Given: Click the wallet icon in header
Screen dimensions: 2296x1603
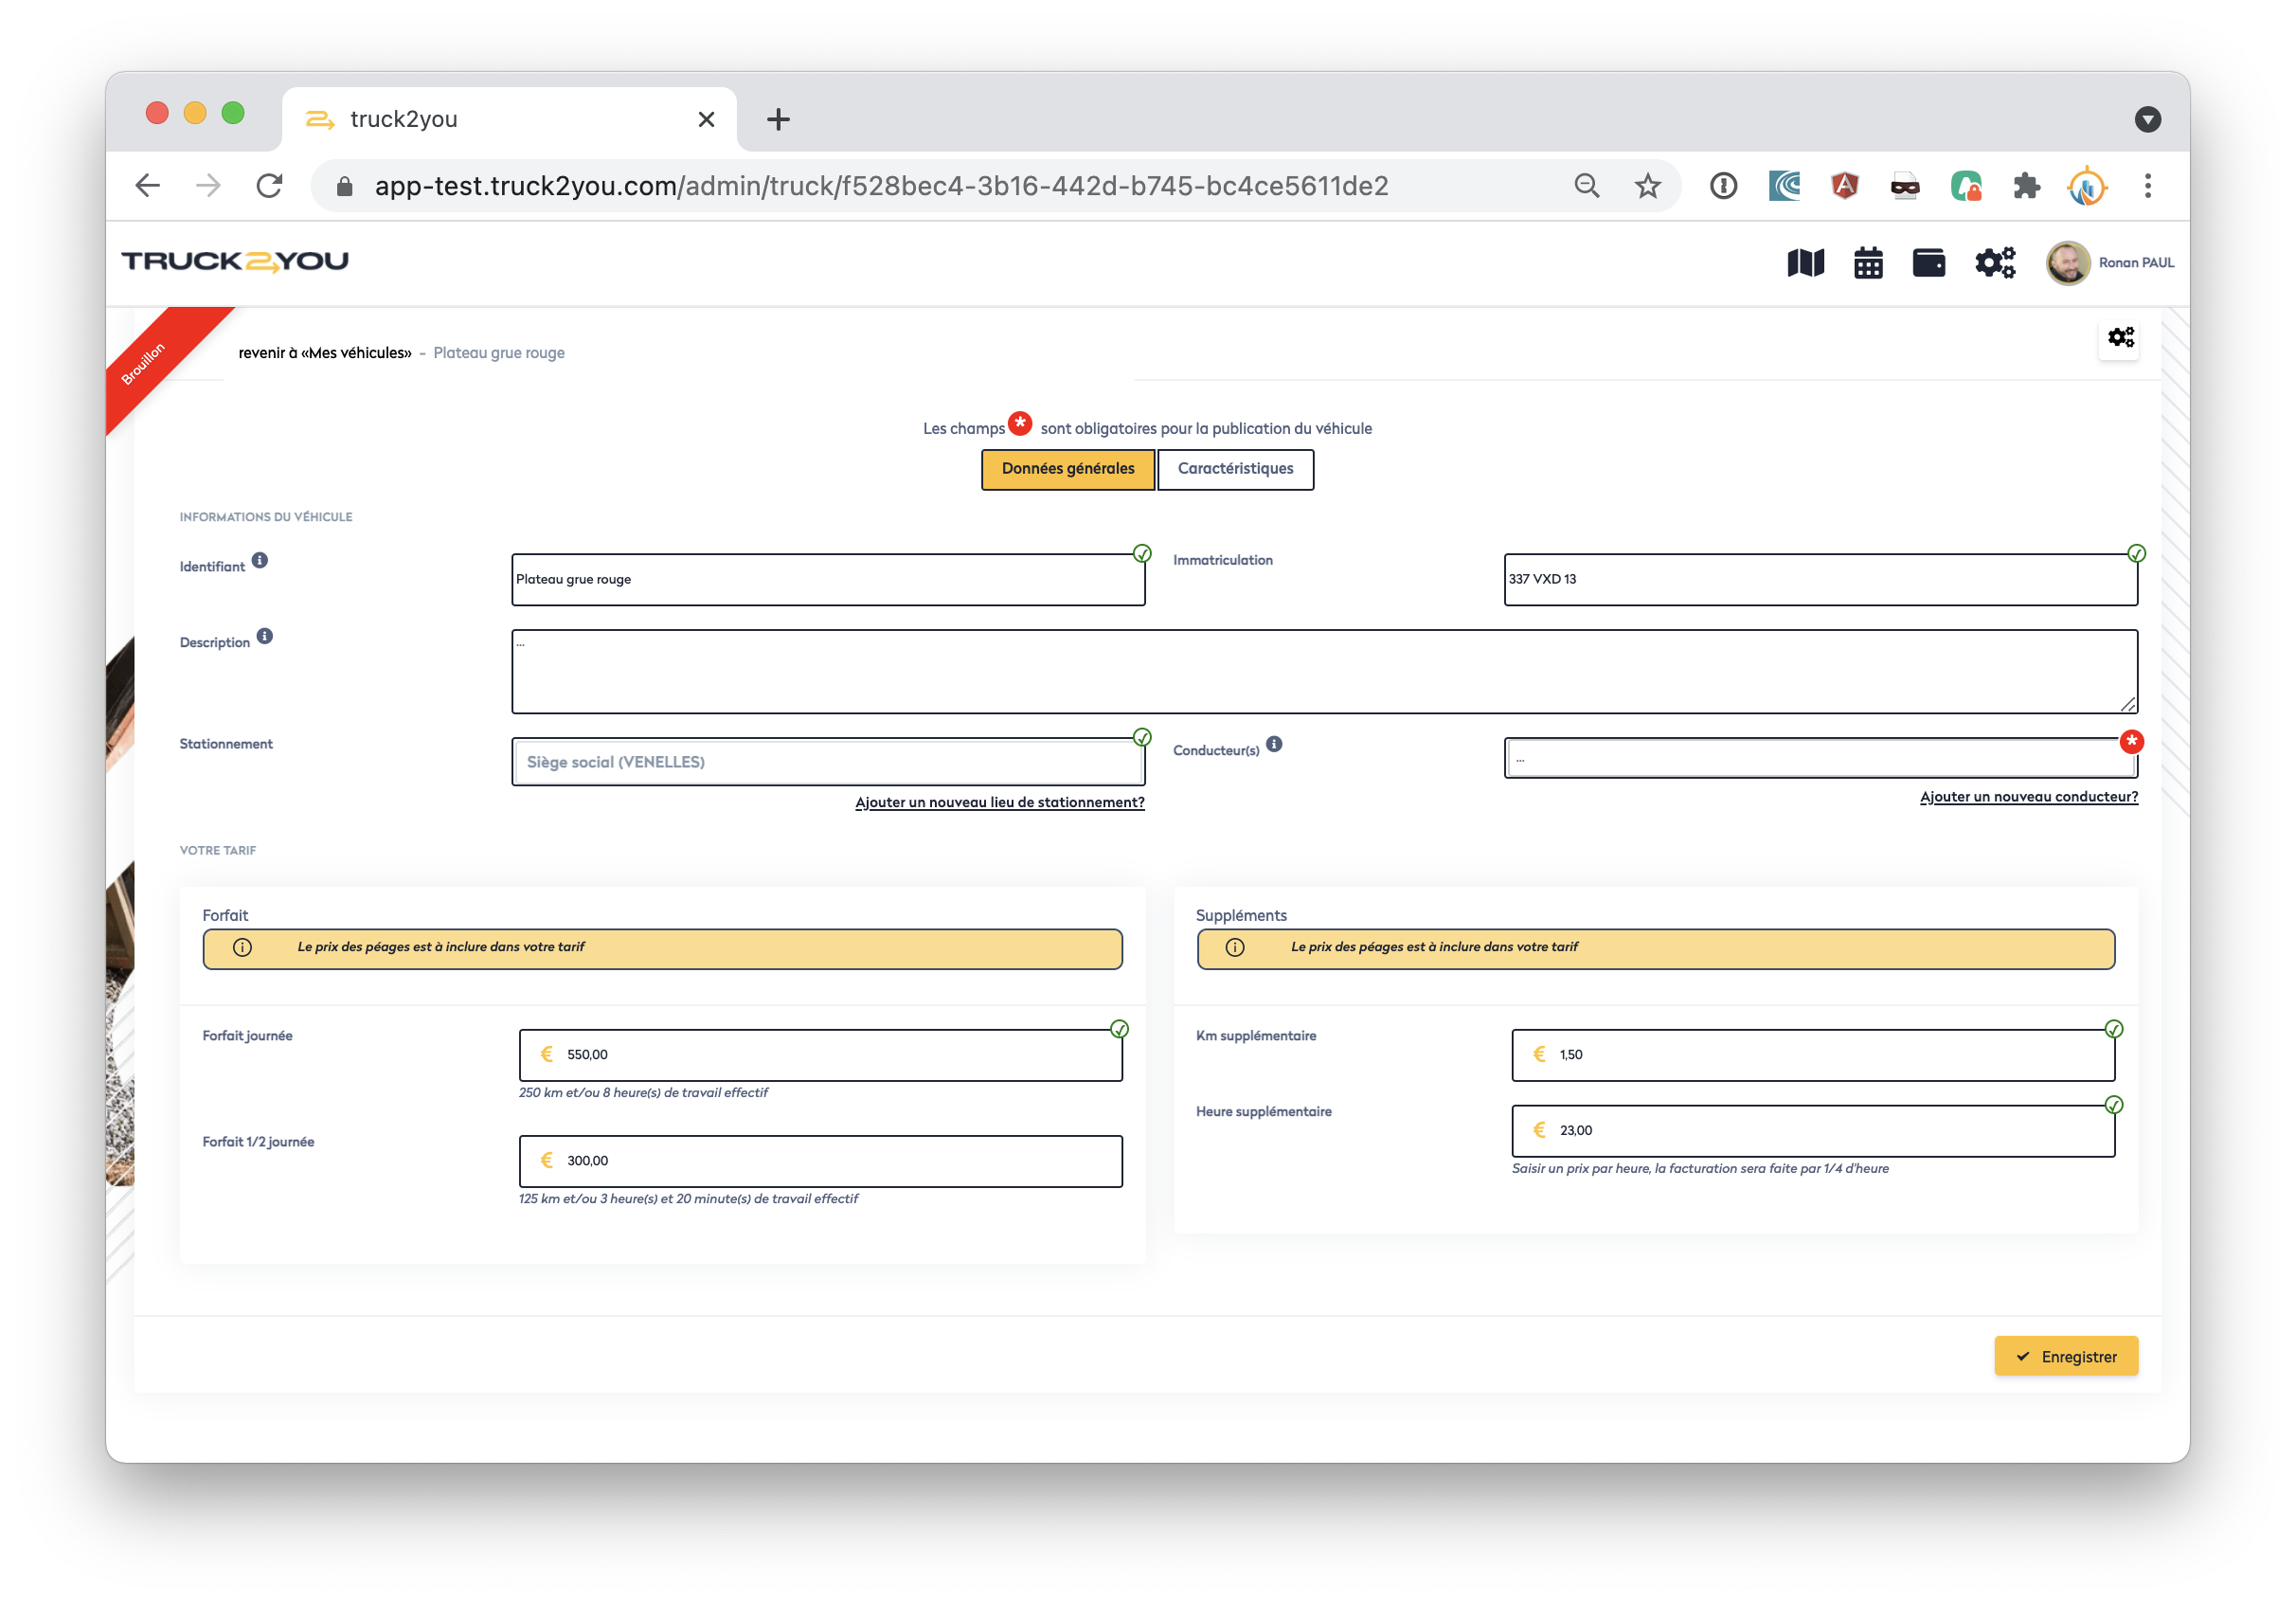Looking at the screenshot, I should (x=1928, y=263).
